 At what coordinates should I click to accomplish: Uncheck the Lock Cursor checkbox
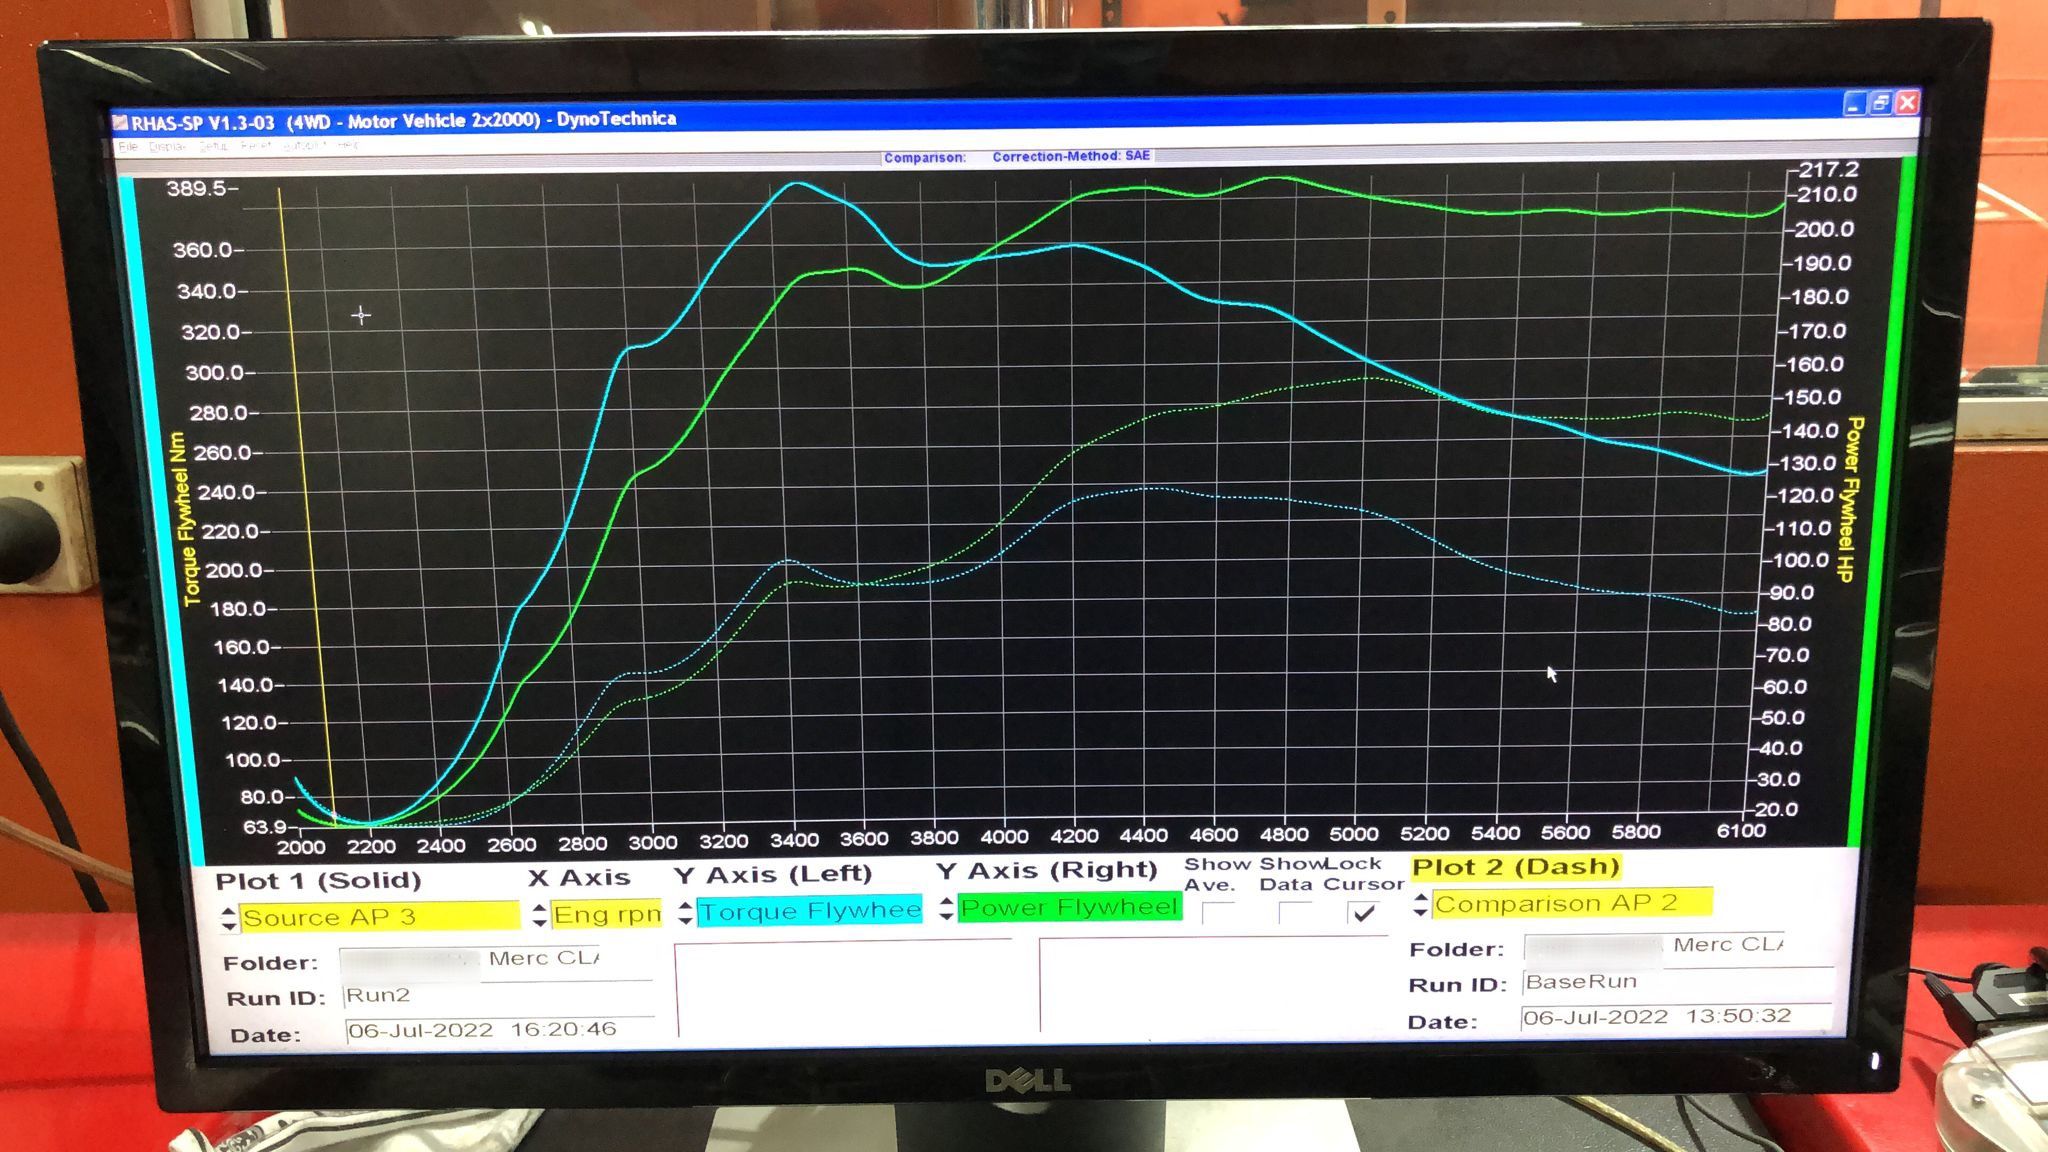pos(1363,913)
